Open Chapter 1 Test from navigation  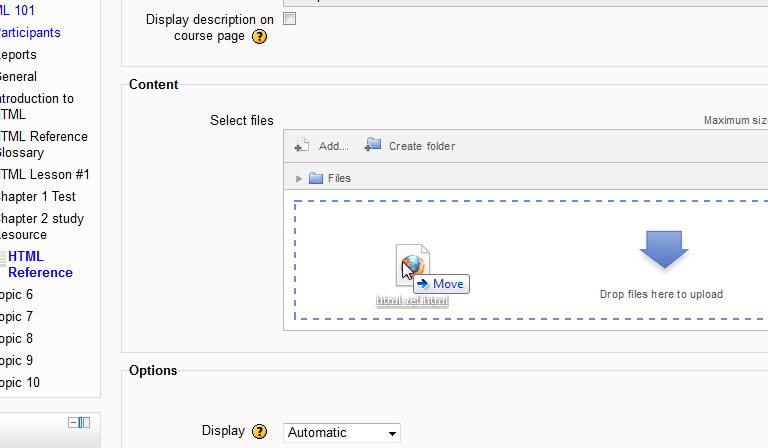point(37,196)
